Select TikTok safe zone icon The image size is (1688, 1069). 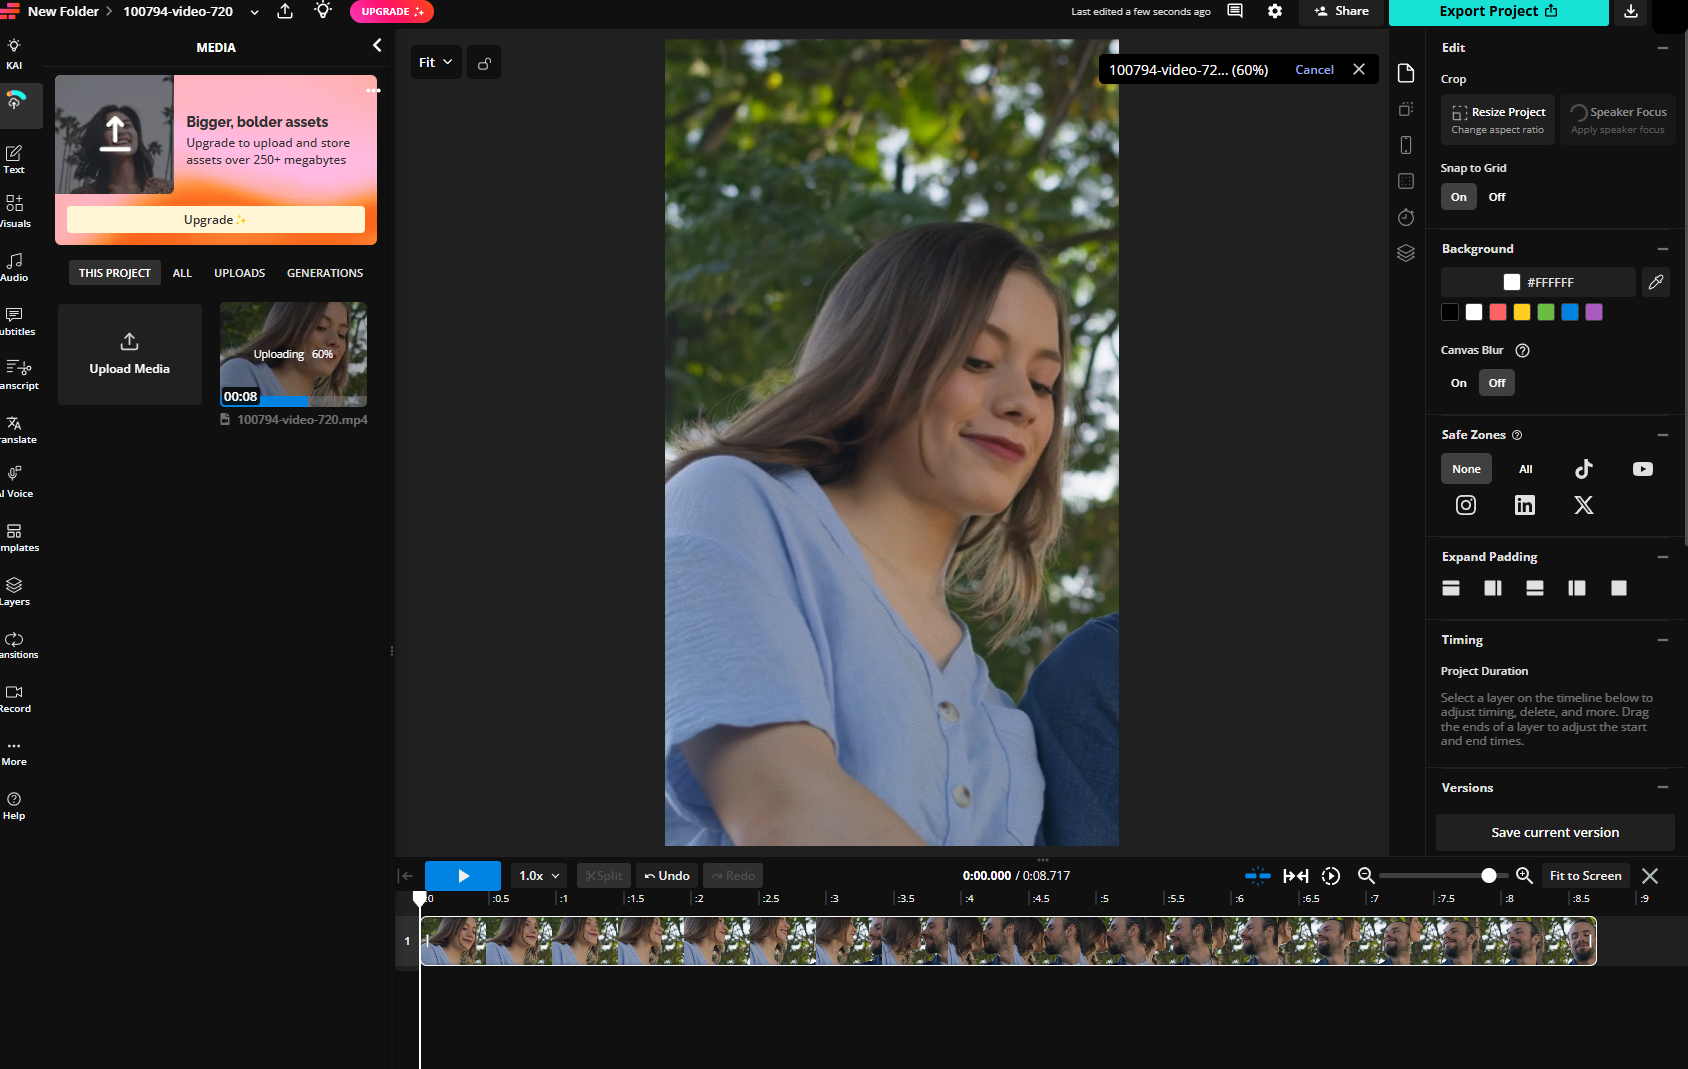coord(1584,469)
